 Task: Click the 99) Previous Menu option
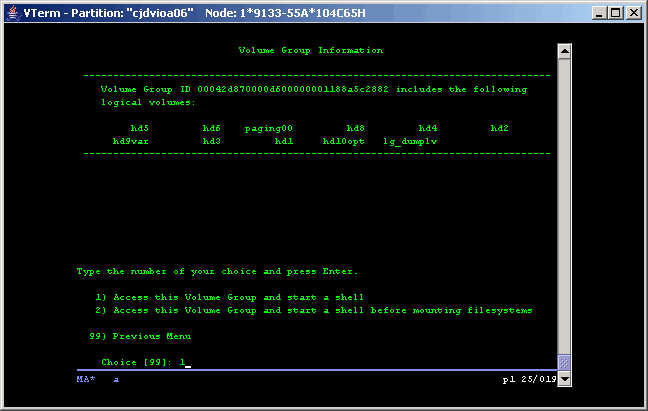140,336
